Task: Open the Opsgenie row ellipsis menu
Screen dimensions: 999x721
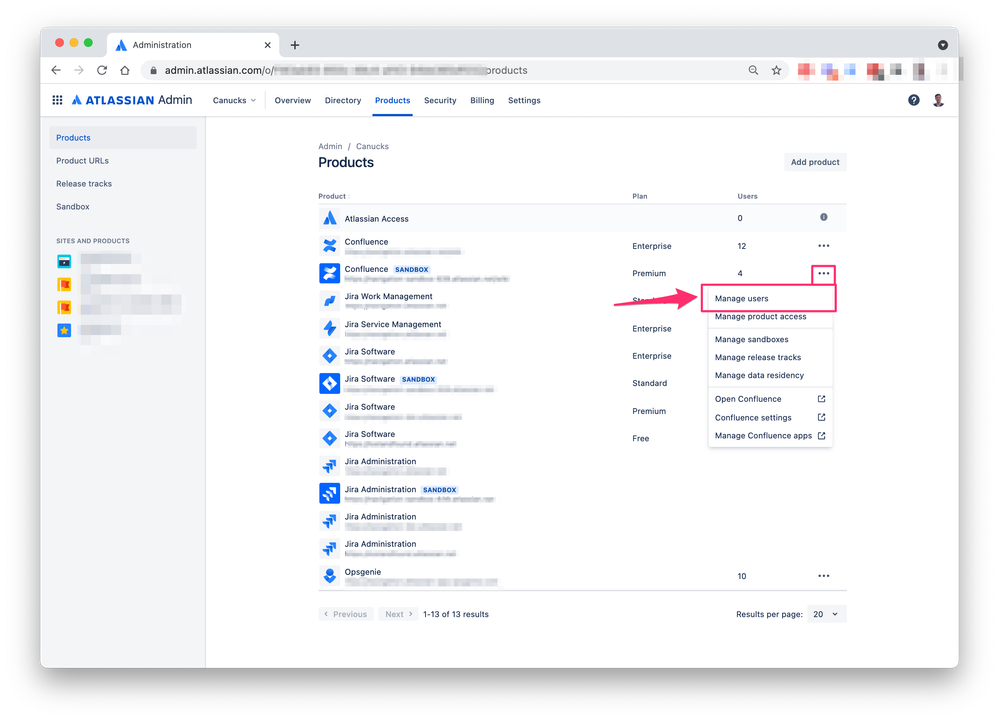Action: (x=823, y=575)
